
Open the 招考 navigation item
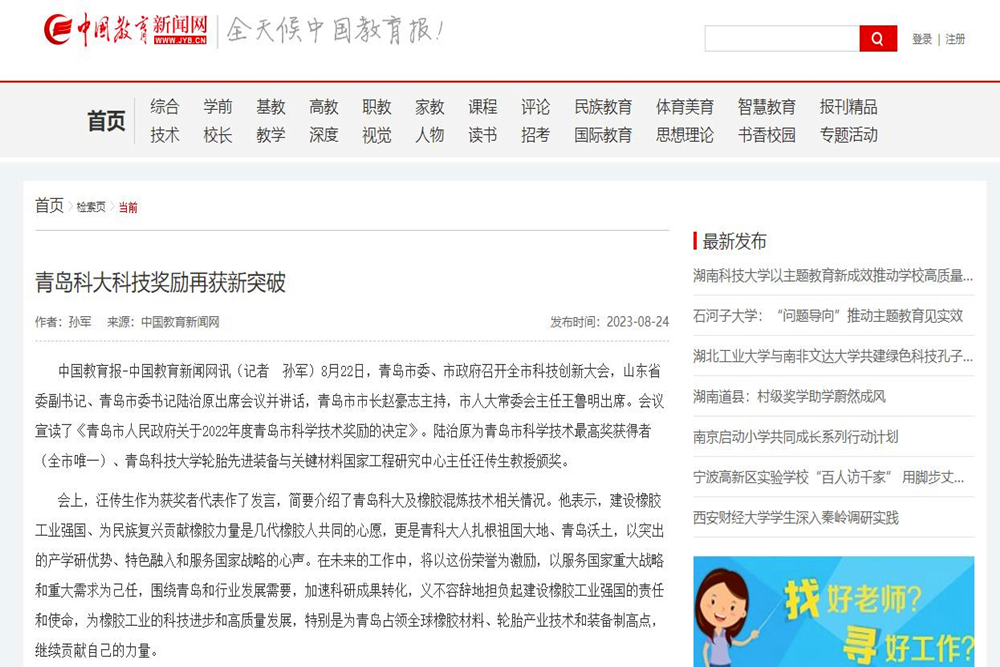coord(535,135)
